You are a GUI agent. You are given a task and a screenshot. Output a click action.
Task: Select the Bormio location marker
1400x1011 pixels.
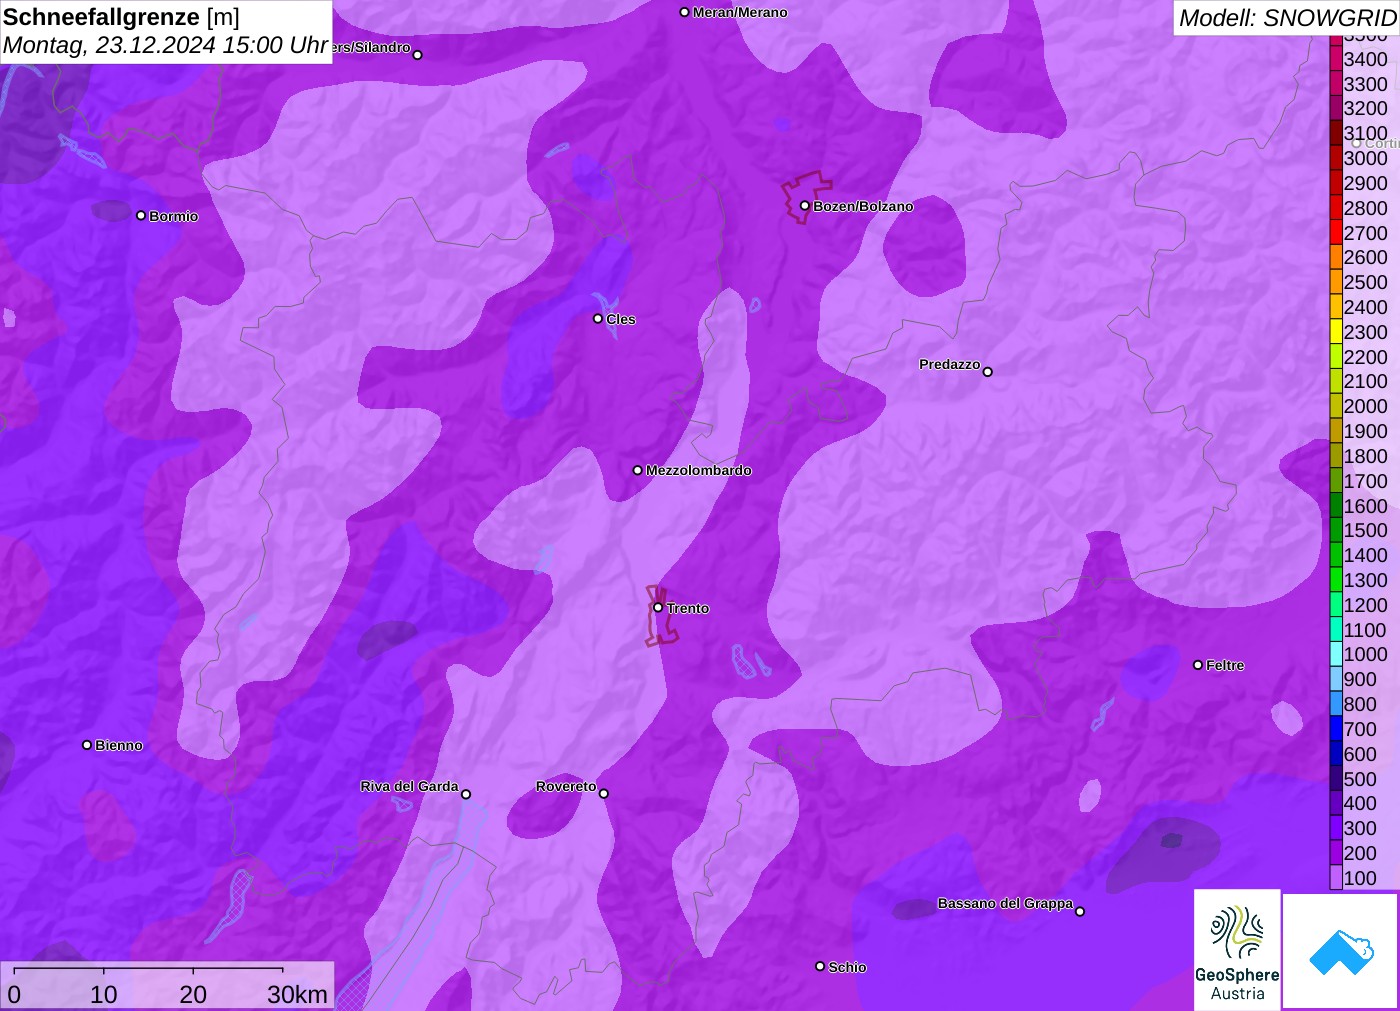pos(141,215)
